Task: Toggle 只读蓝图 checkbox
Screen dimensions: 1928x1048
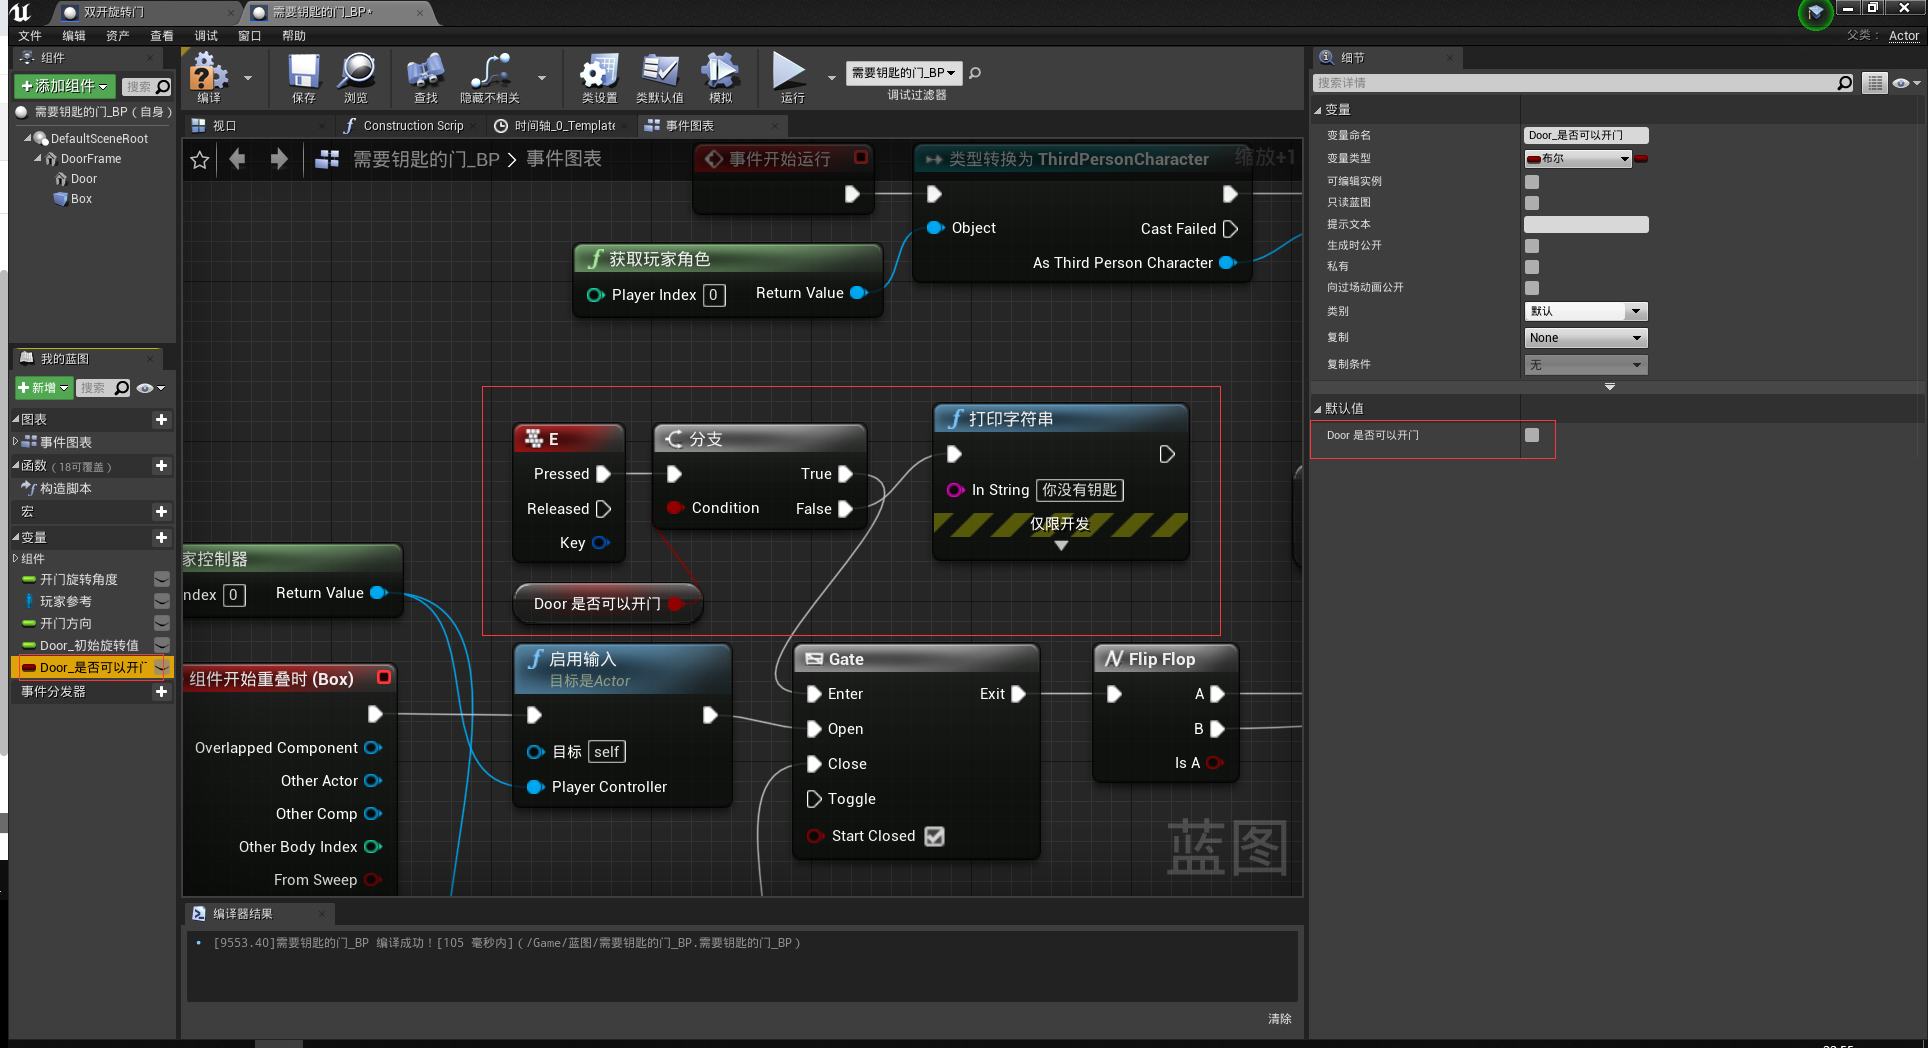Action: click(1532, 203)
